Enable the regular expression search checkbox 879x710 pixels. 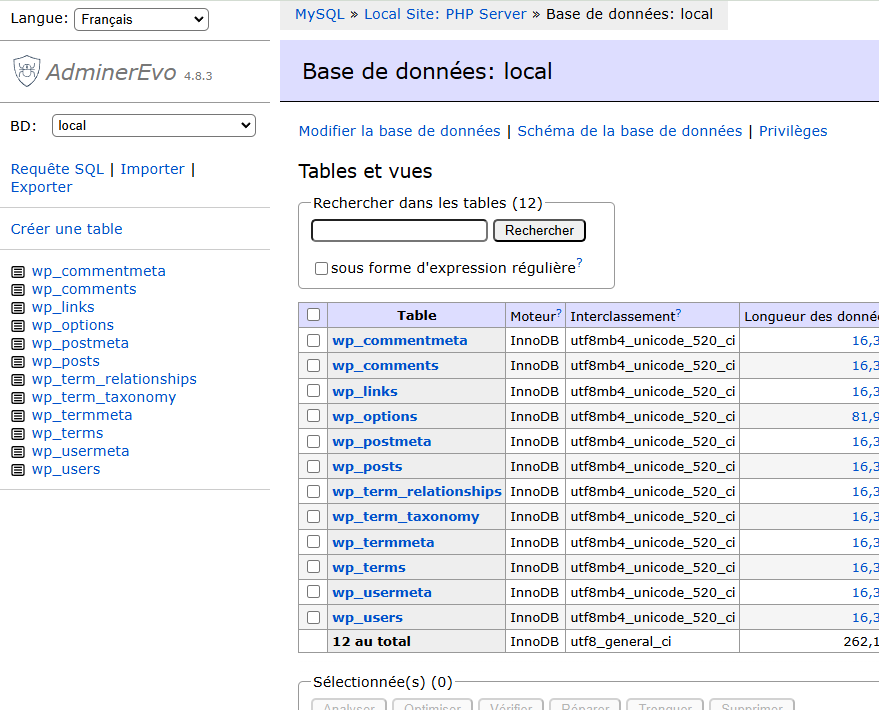click(x=321, y=268)
